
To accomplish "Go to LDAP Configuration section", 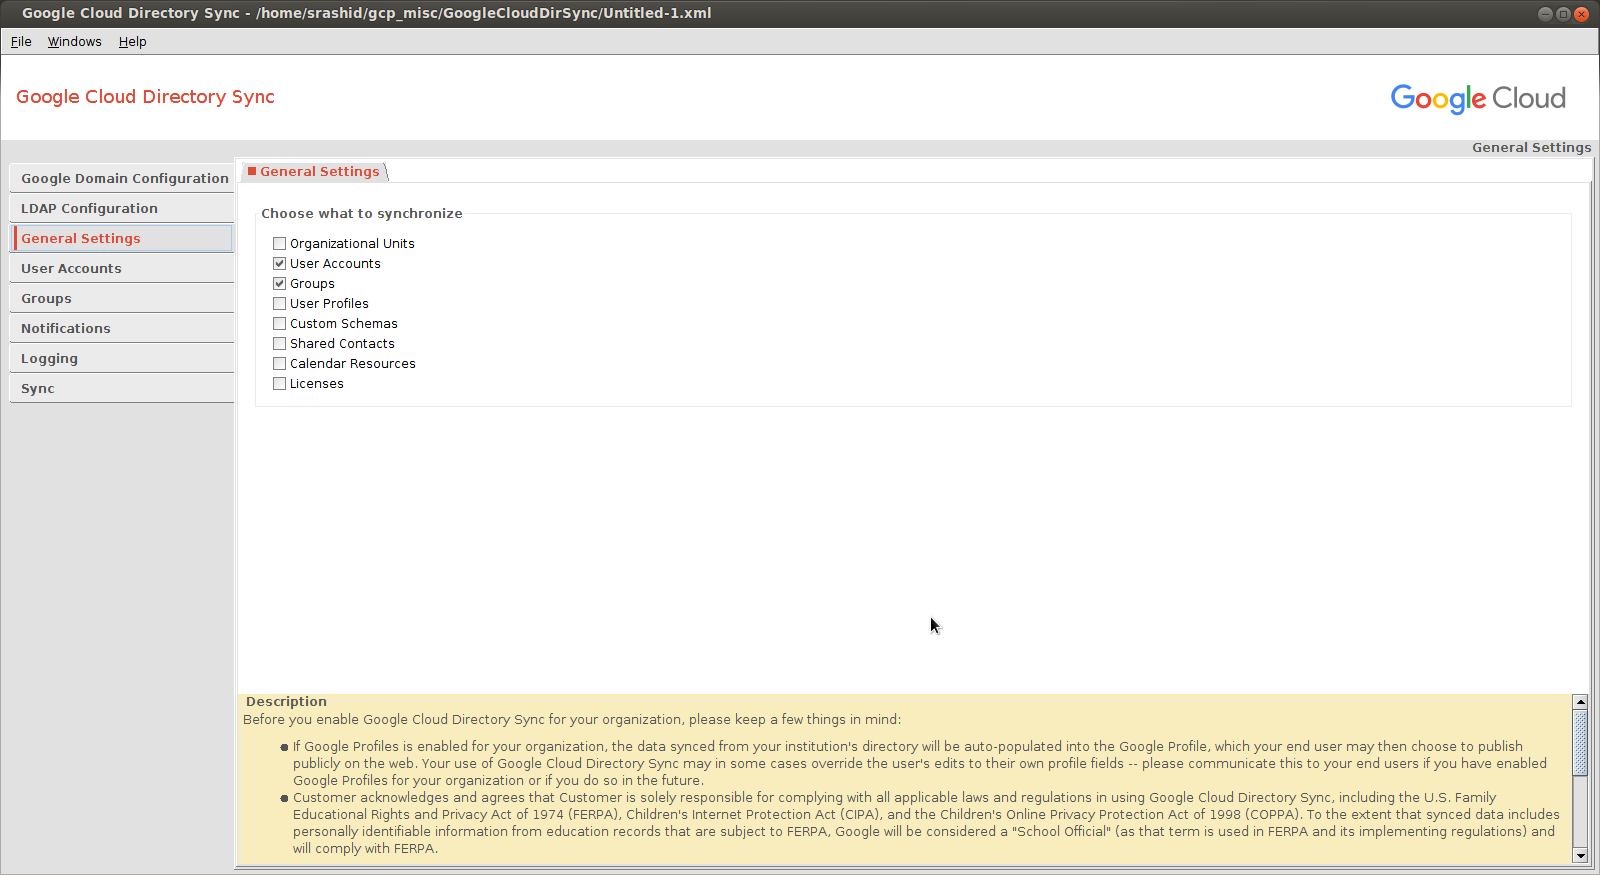I will click(x=122, y=208).
